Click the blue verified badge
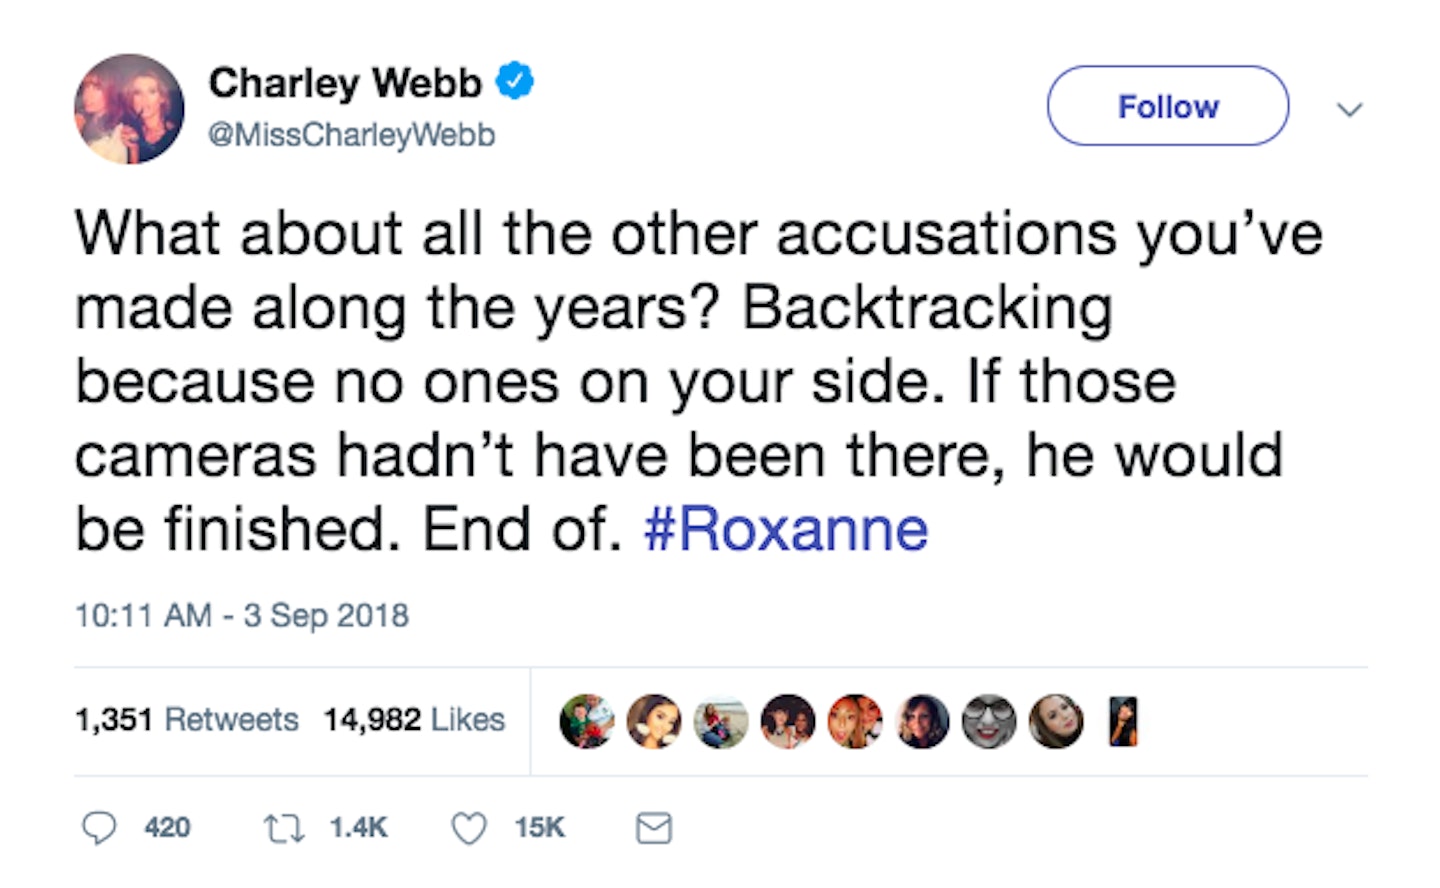 515,81
